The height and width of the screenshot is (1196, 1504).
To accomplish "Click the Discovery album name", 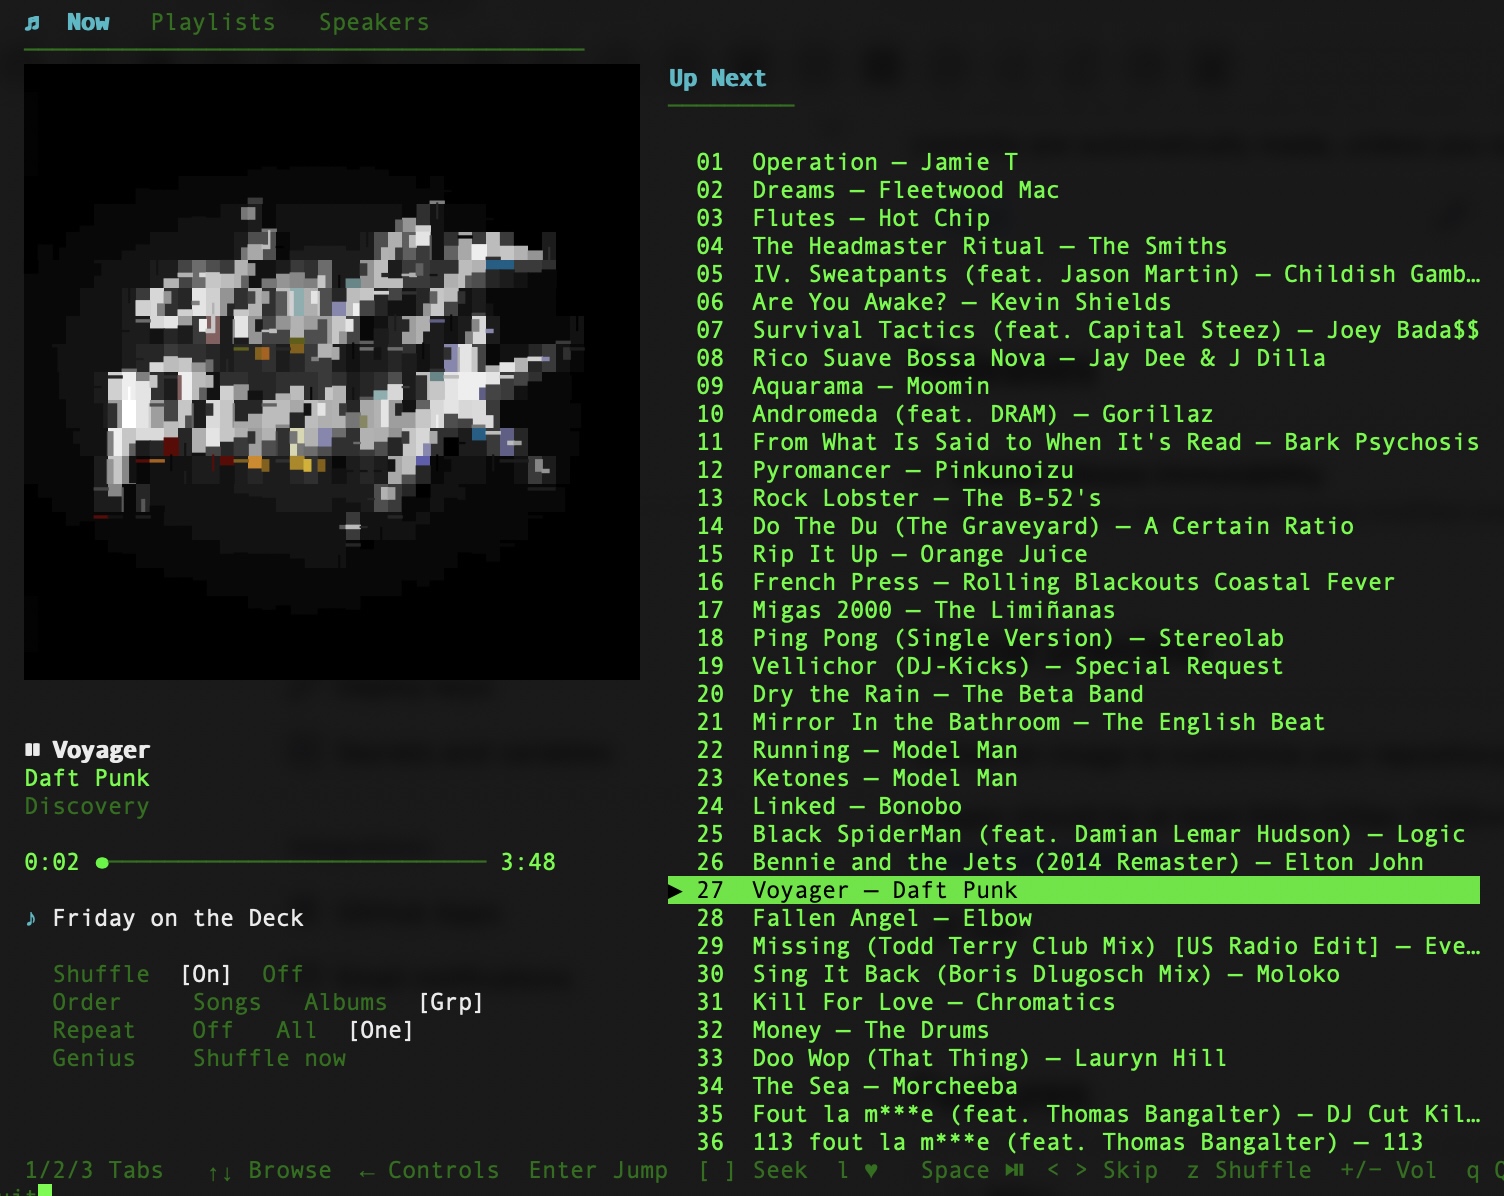I will [87, 806].
